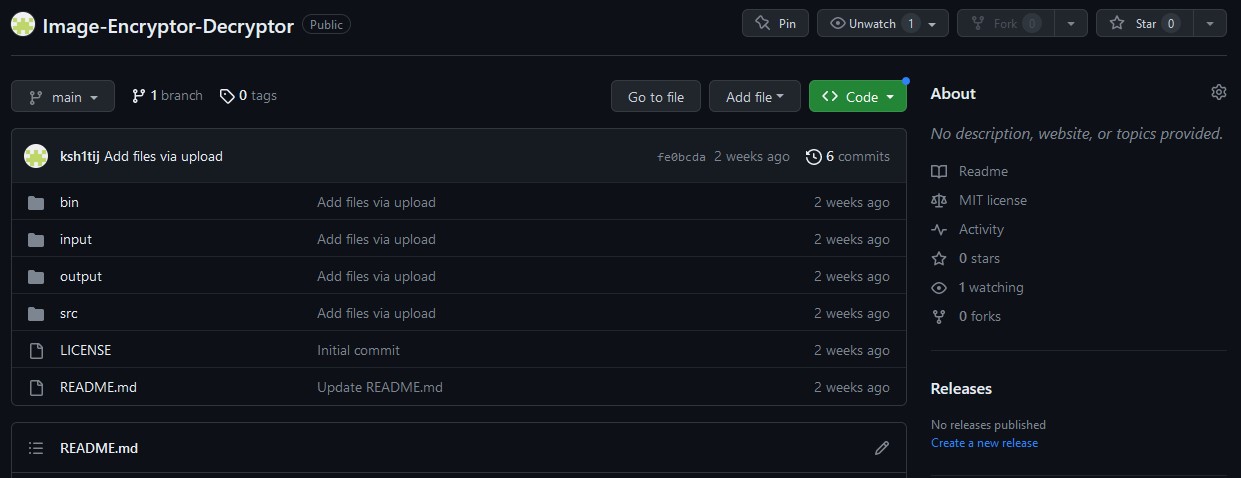Open the bin folder
1241x478 pixels.
pos(69,202)
